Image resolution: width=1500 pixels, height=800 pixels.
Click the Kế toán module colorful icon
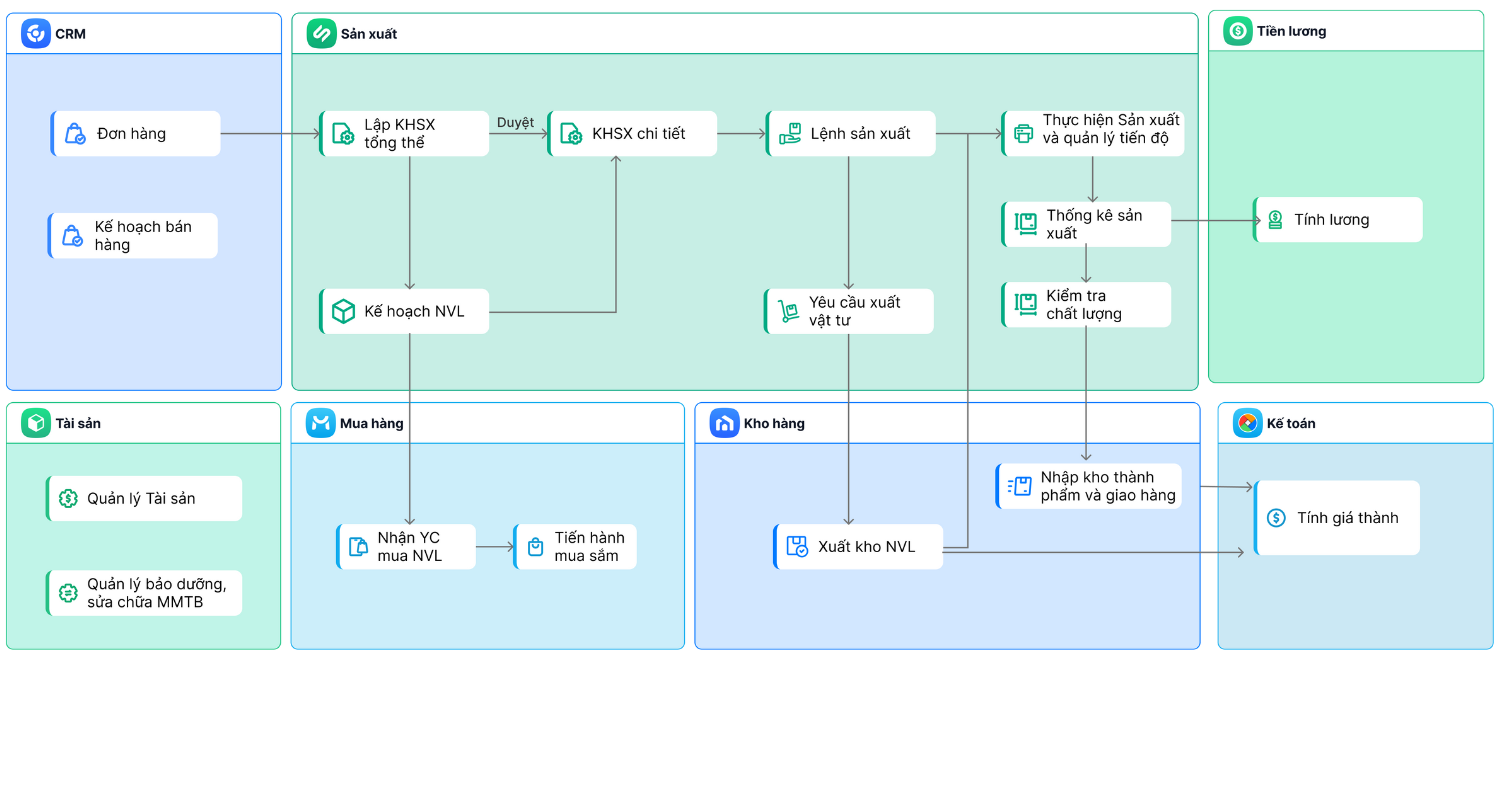pos(1247,423)
